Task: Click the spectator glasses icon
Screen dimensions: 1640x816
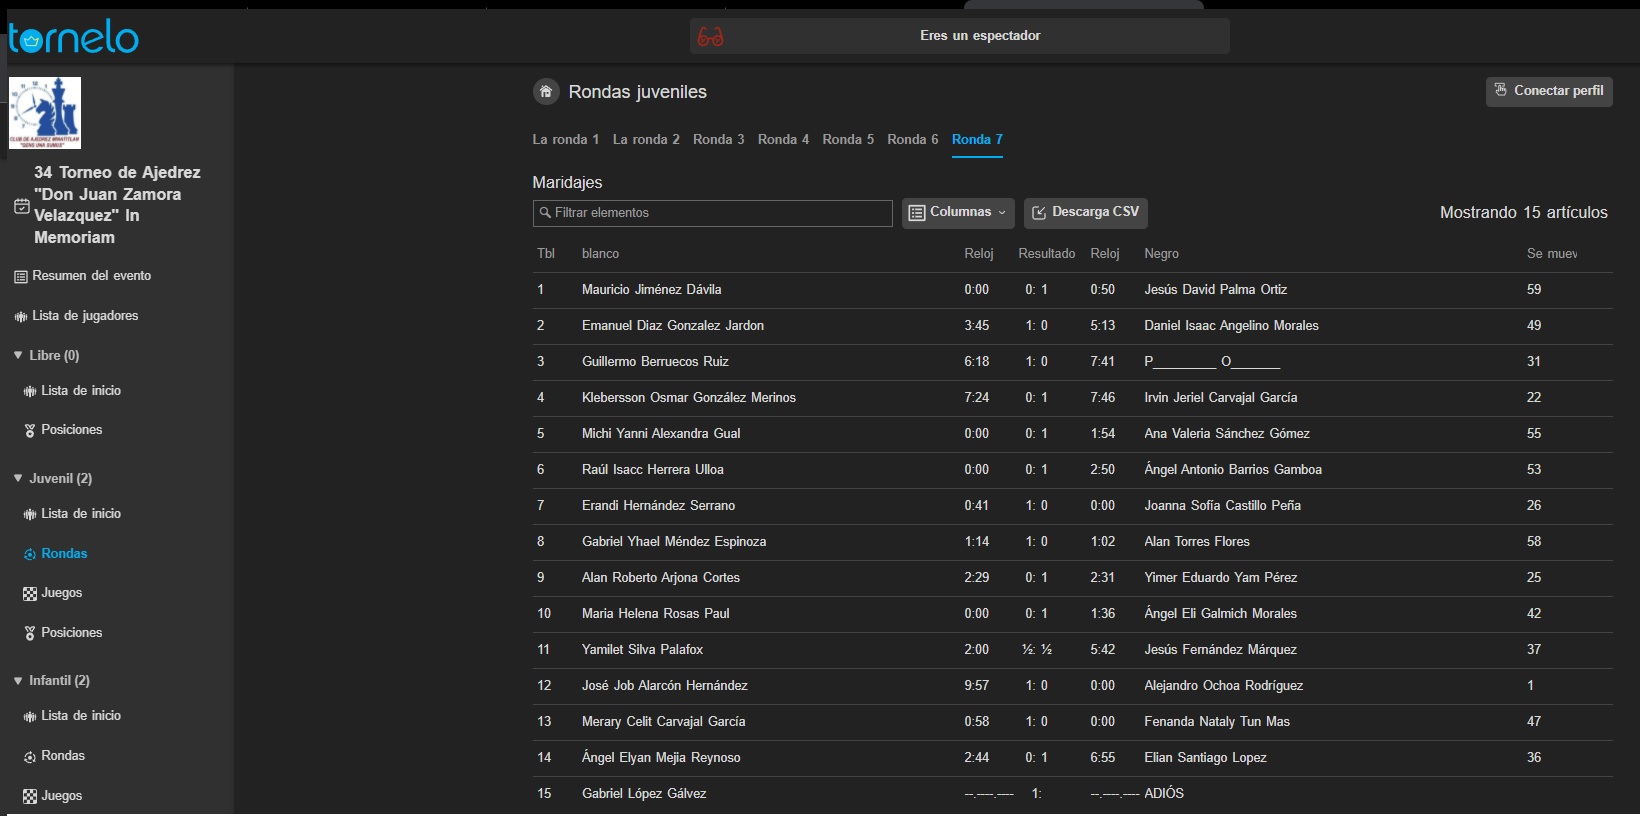Action: coord(710,37)
